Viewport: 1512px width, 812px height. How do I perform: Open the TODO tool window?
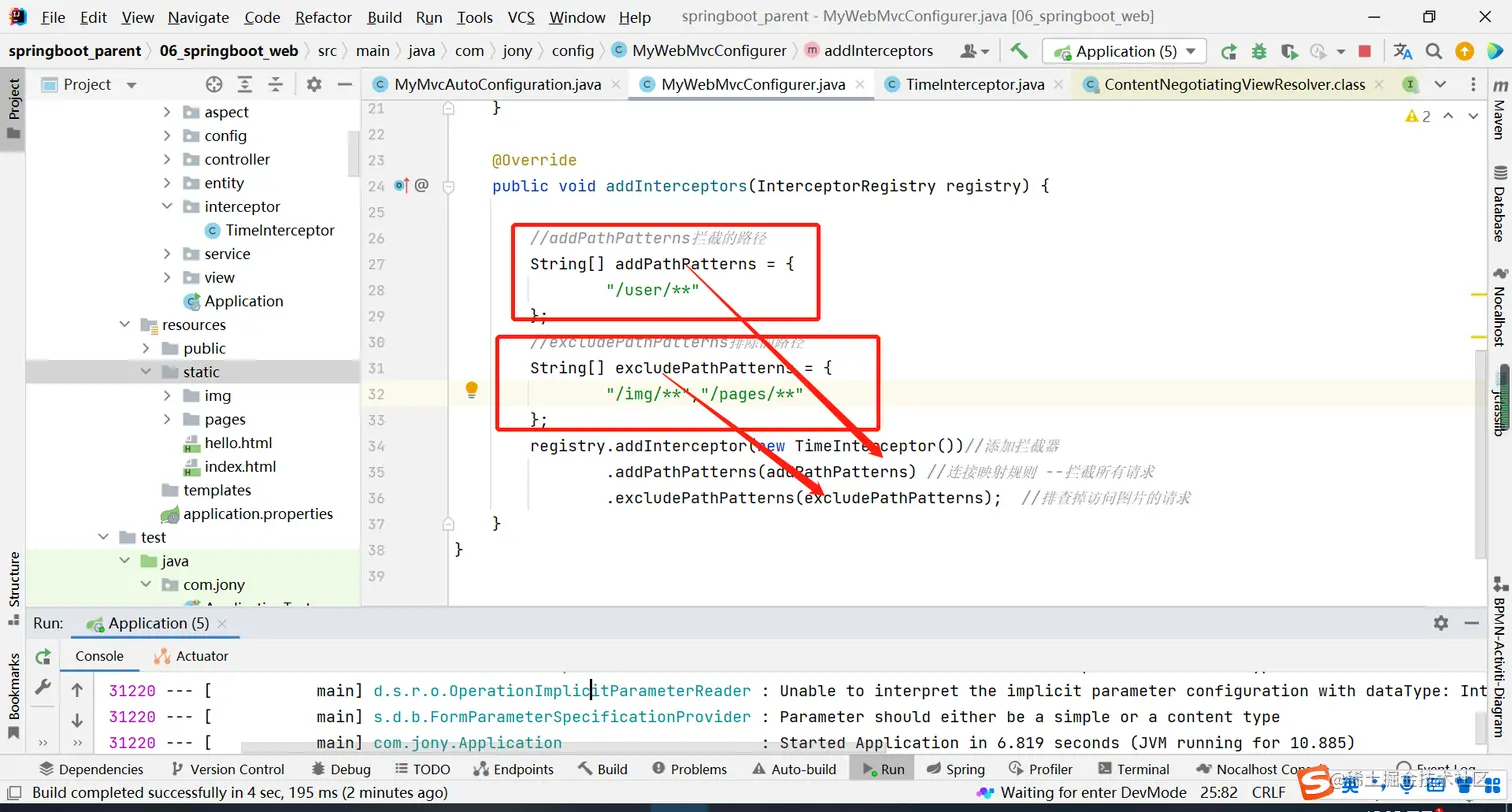click(422, 769)
